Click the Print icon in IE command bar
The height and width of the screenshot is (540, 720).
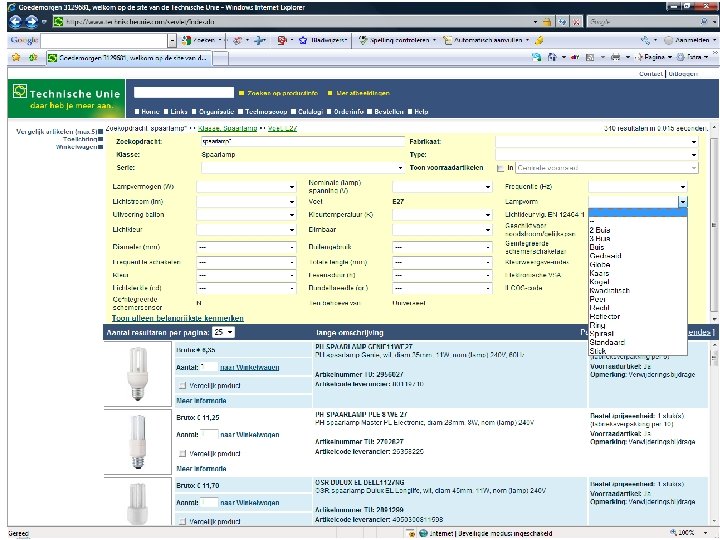[615, 57]
